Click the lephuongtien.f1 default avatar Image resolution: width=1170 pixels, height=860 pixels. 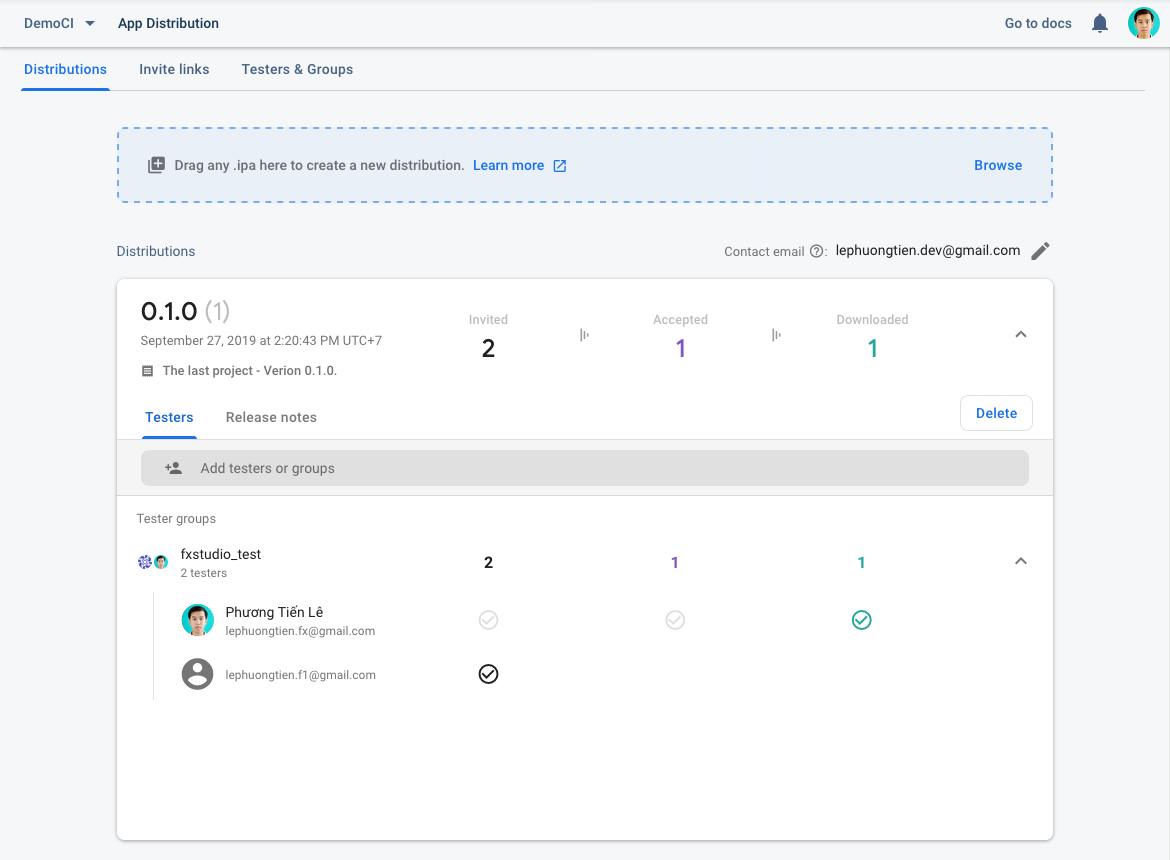(x=198, y=674)
